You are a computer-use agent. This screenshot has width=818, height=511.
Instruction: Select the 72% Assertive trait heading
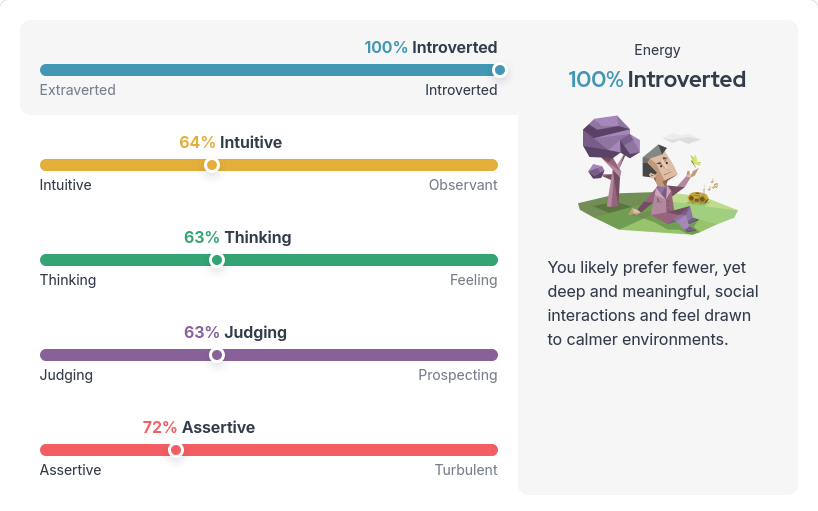pos(198,427)
